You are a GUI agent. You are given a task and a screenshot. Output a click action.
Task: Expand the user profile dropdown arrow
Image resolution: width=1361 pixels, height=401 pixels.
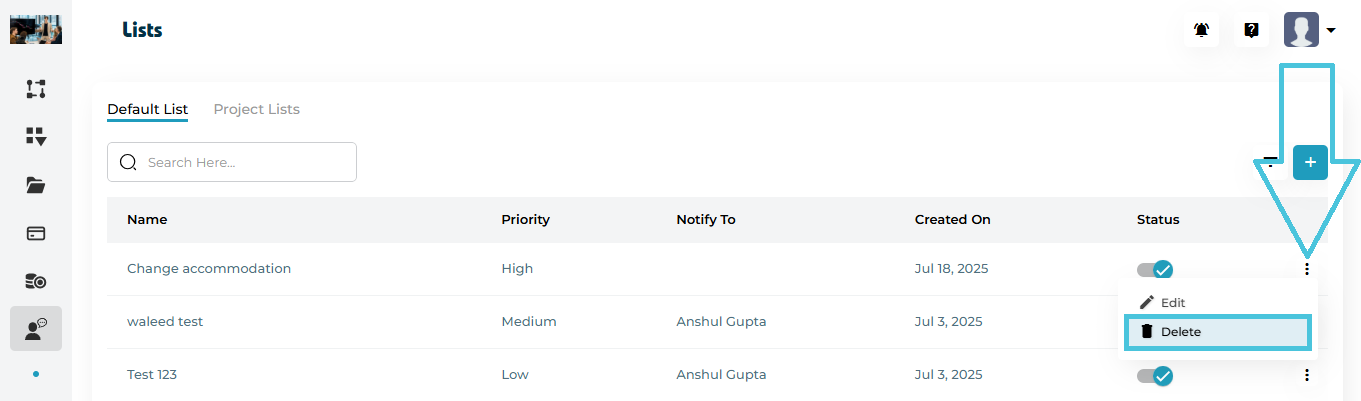pyautogui.click(x=1331, y=31)
